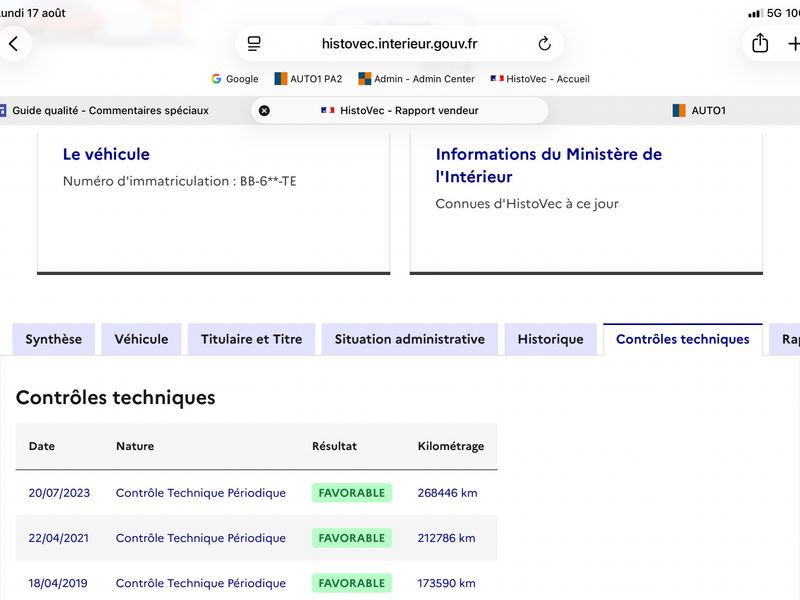Click the FAVORABLE badge for 18/04/2019
The height and width of the screenshot is (600, 800).
[352, 583]
